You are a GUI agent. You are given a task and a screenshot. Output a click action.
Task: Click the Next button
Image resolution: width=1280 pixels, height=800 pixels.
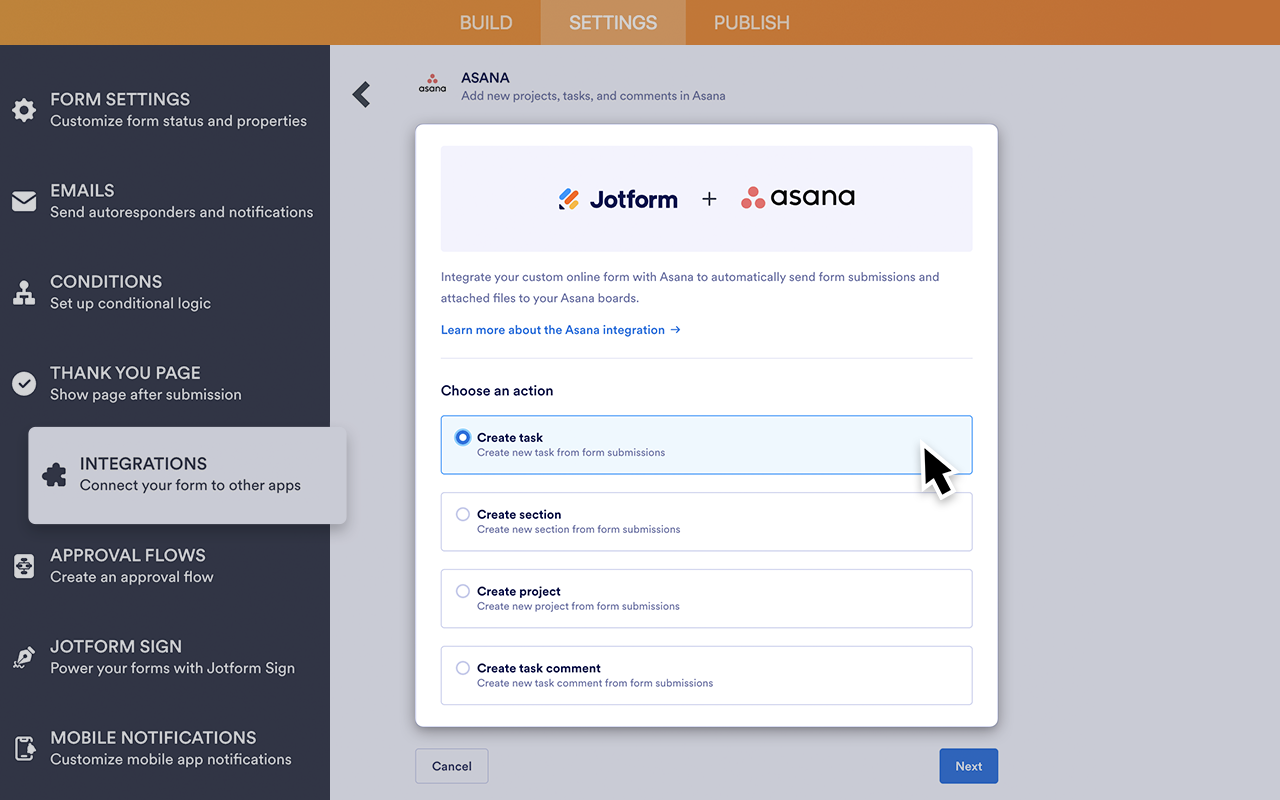click(968, 765)
